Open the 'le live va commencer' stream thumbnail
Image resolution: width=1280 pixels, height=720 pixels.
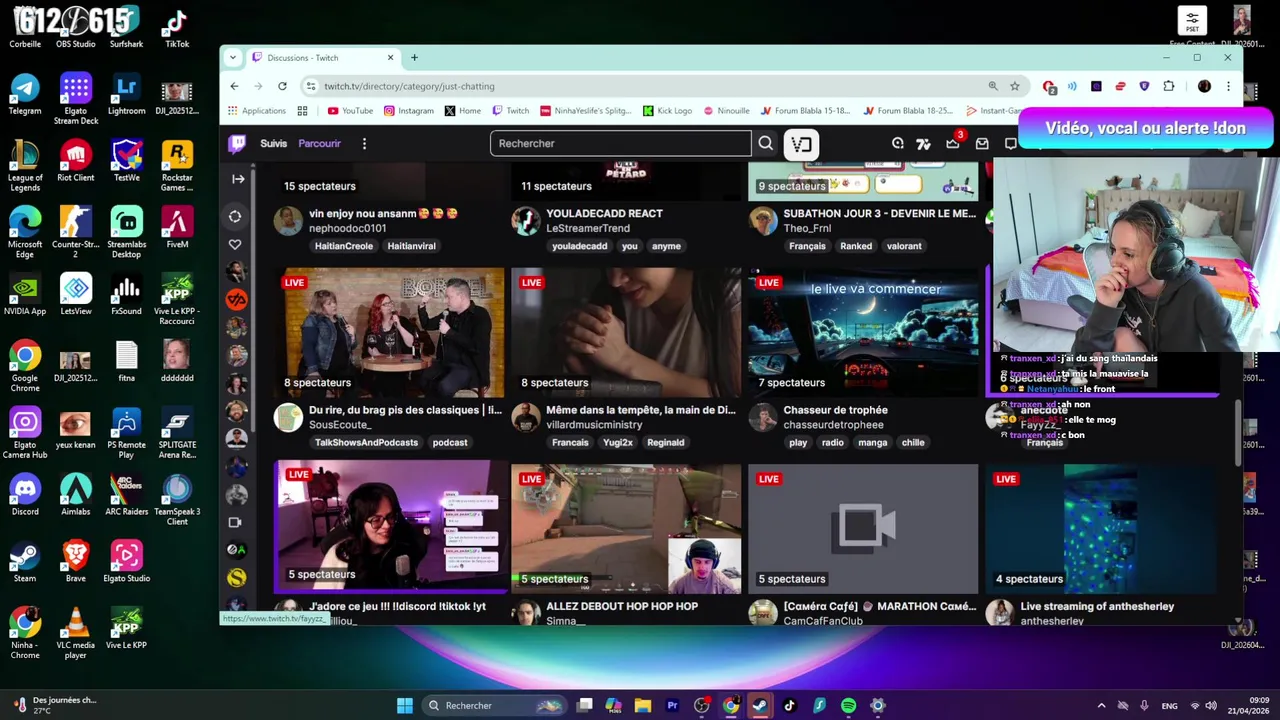863,332
